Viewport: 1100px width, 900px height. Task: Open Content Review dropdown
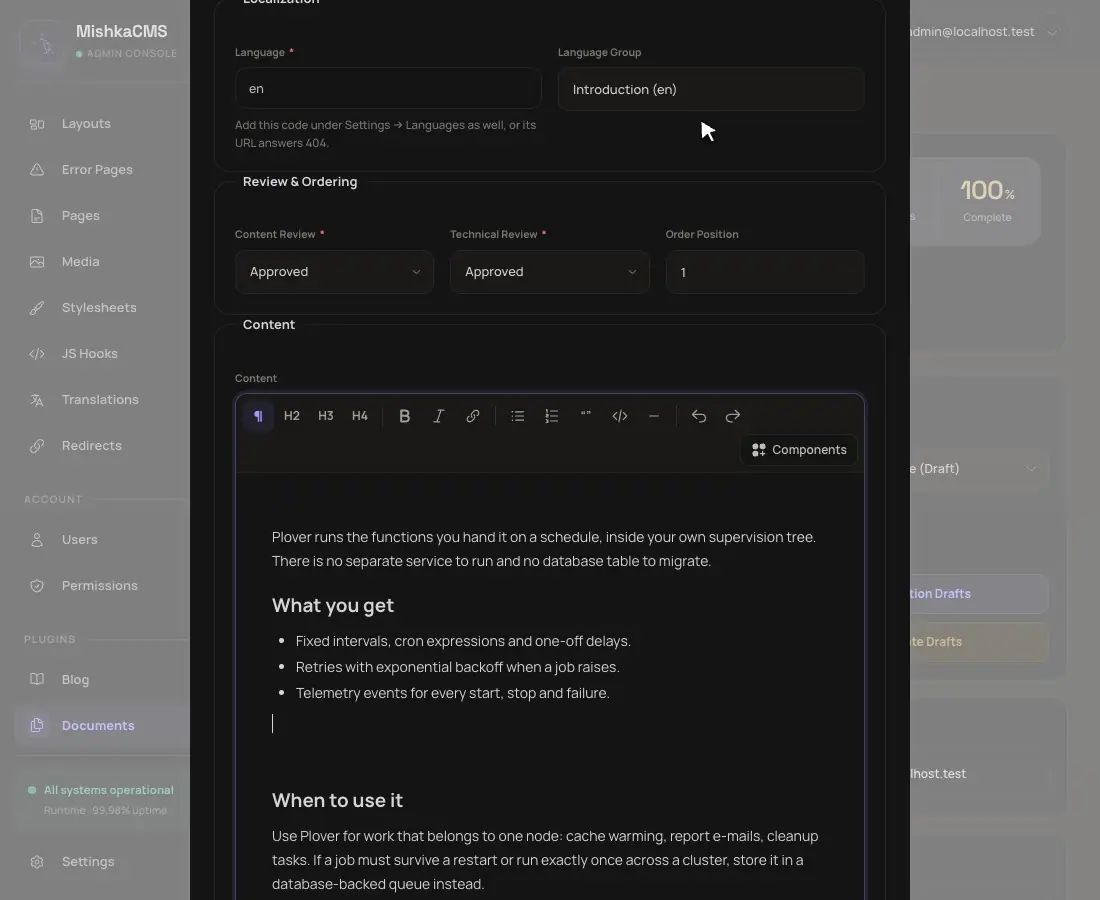335,272
